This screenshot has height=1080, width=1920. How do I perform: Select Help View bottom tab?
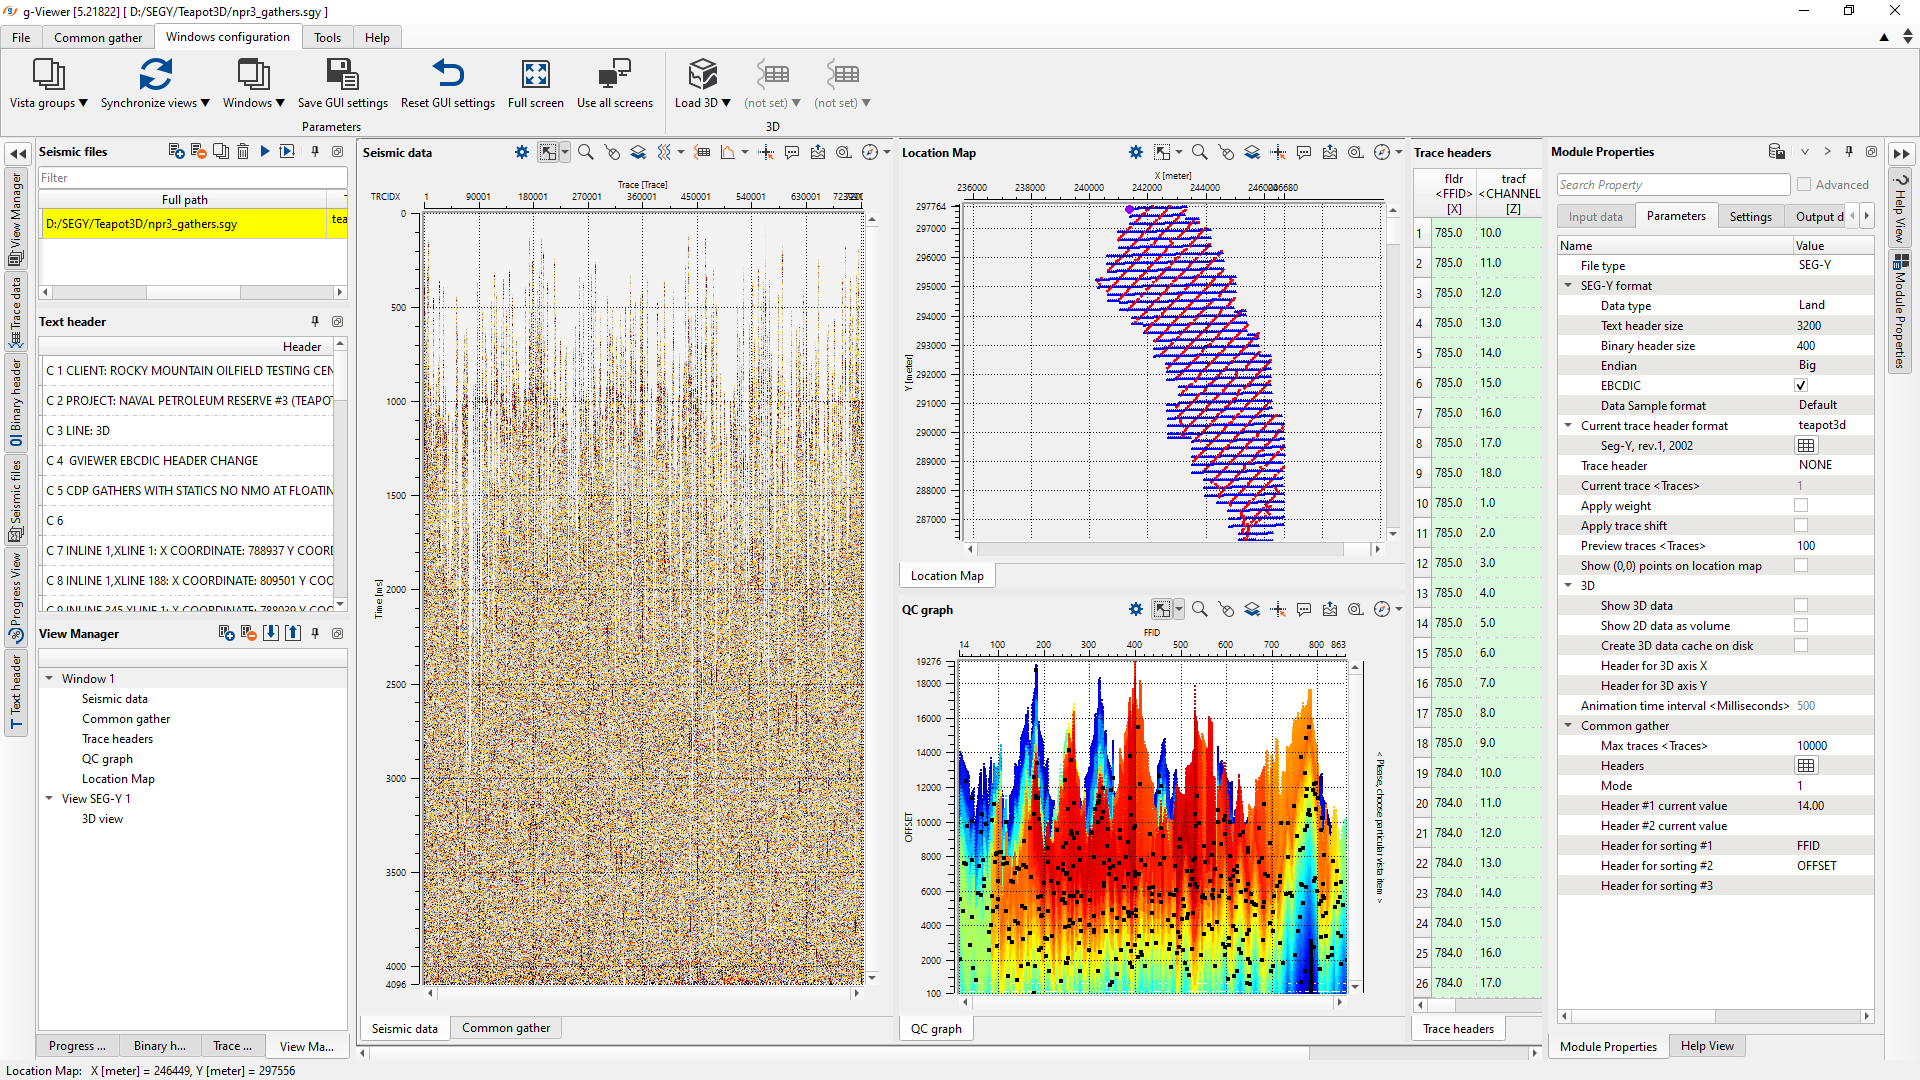coord(1706,1046)
